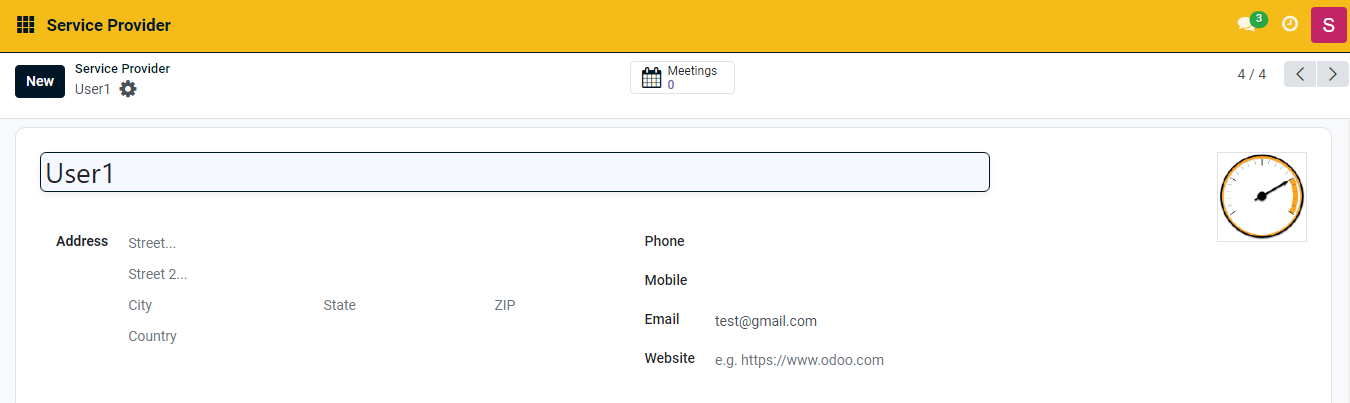Image resolution: width=1350 pixels, height=403 pixels.
Task: Go to the previous record arrow
Action: [x=1300, y=75]
